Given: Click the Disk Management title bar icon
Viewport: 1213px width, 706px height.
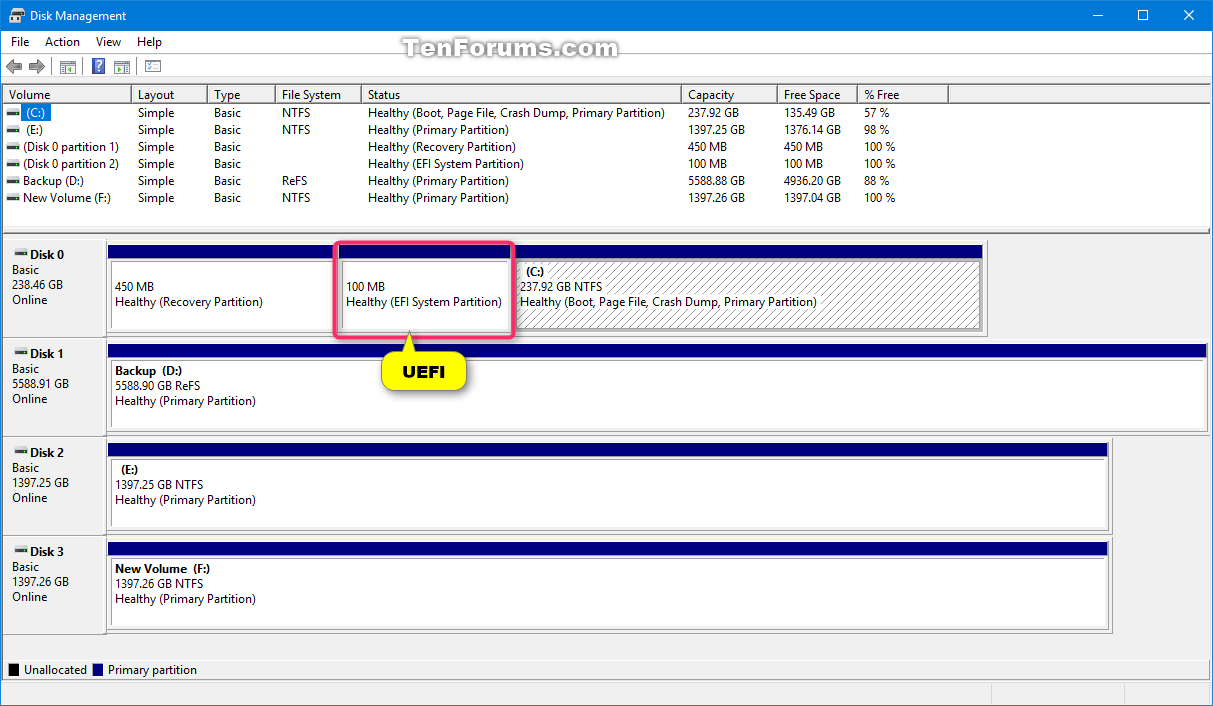Looking at the screenshot, I should click(16, 15).
